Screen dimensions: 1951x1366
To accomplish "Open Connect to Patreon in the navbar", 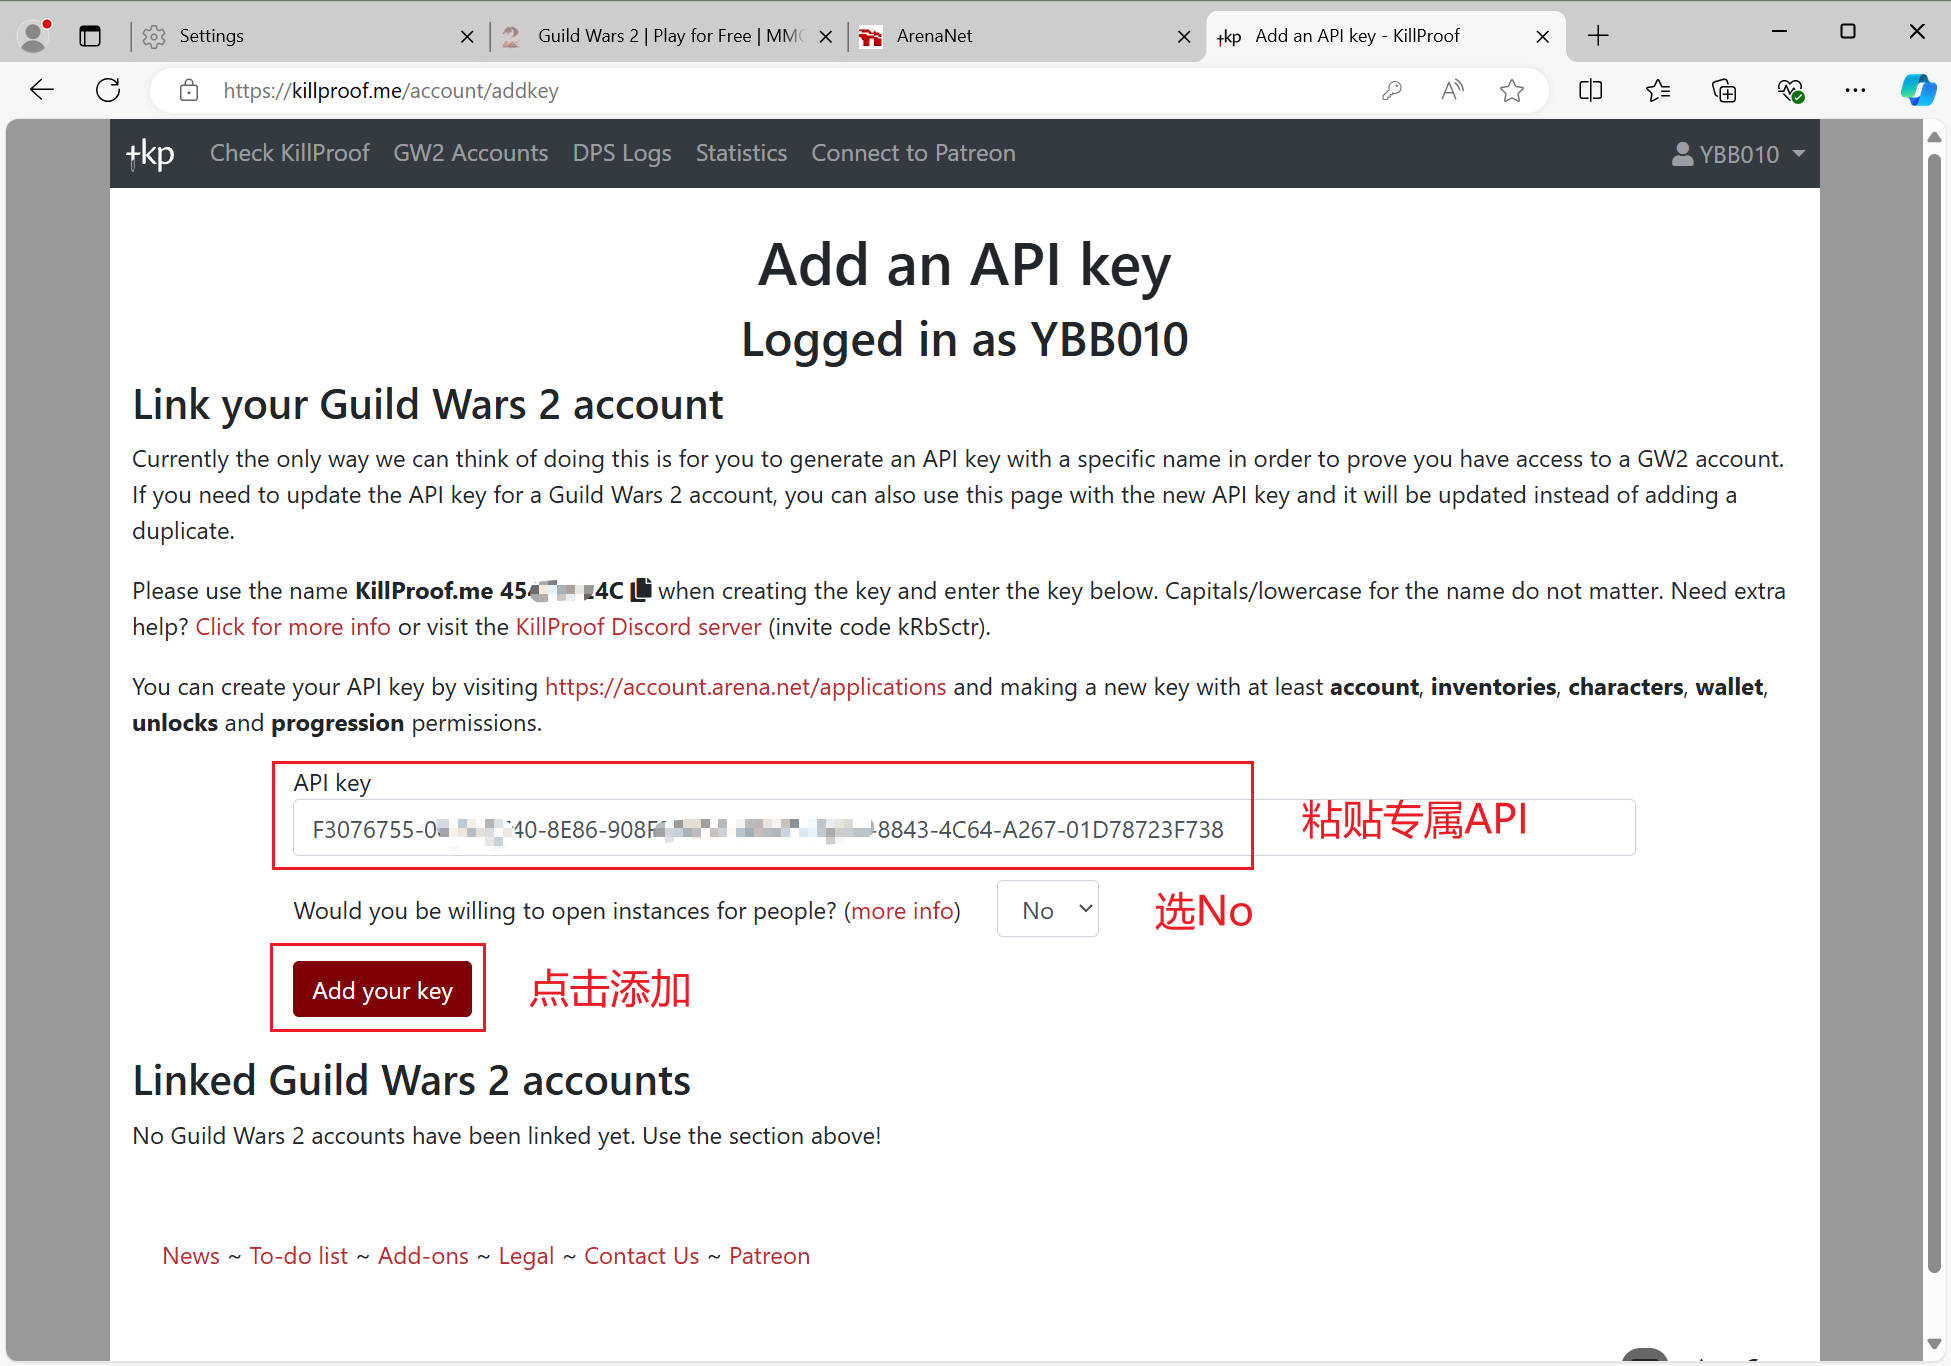I will (x=913, y=153).
